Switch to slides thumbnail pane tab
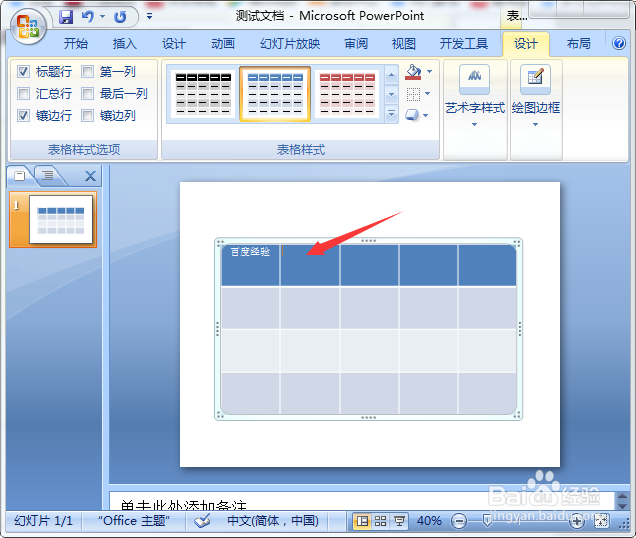 click(x=19, y=176)
